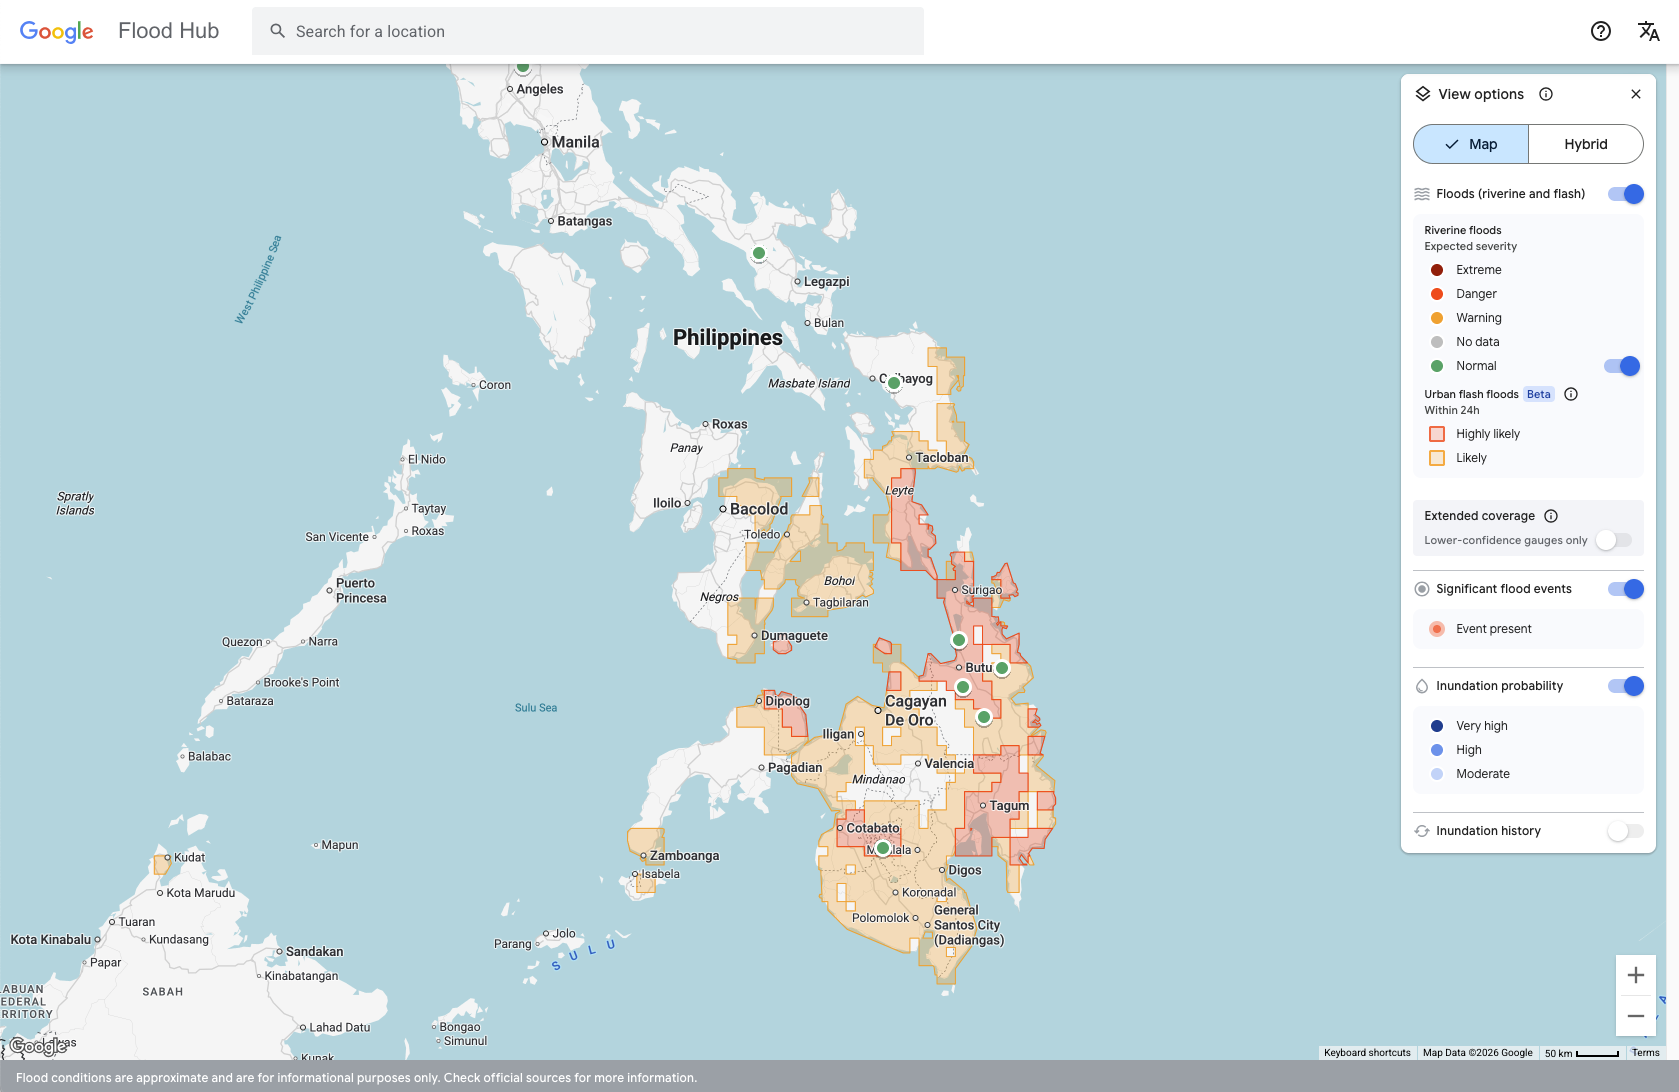This screenshot has width=1679, height=1092.
Task: Open Keyboard shortcuts
Action: [x=1367, y=1053]
